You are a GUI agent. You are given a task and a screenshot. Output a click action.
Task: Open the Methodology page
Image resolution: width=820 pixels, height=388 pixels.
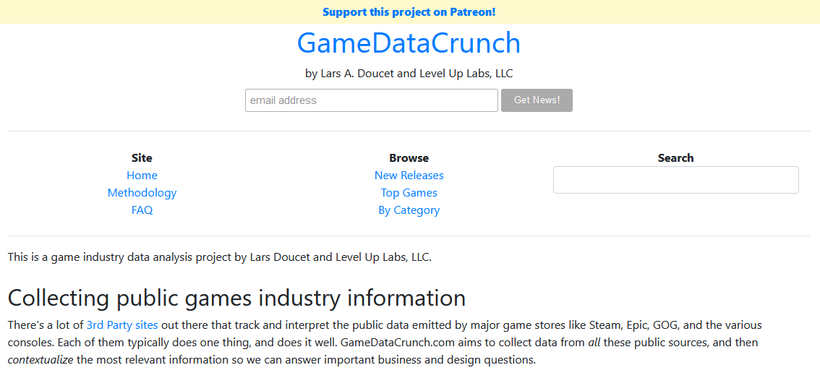click(142, 193)
